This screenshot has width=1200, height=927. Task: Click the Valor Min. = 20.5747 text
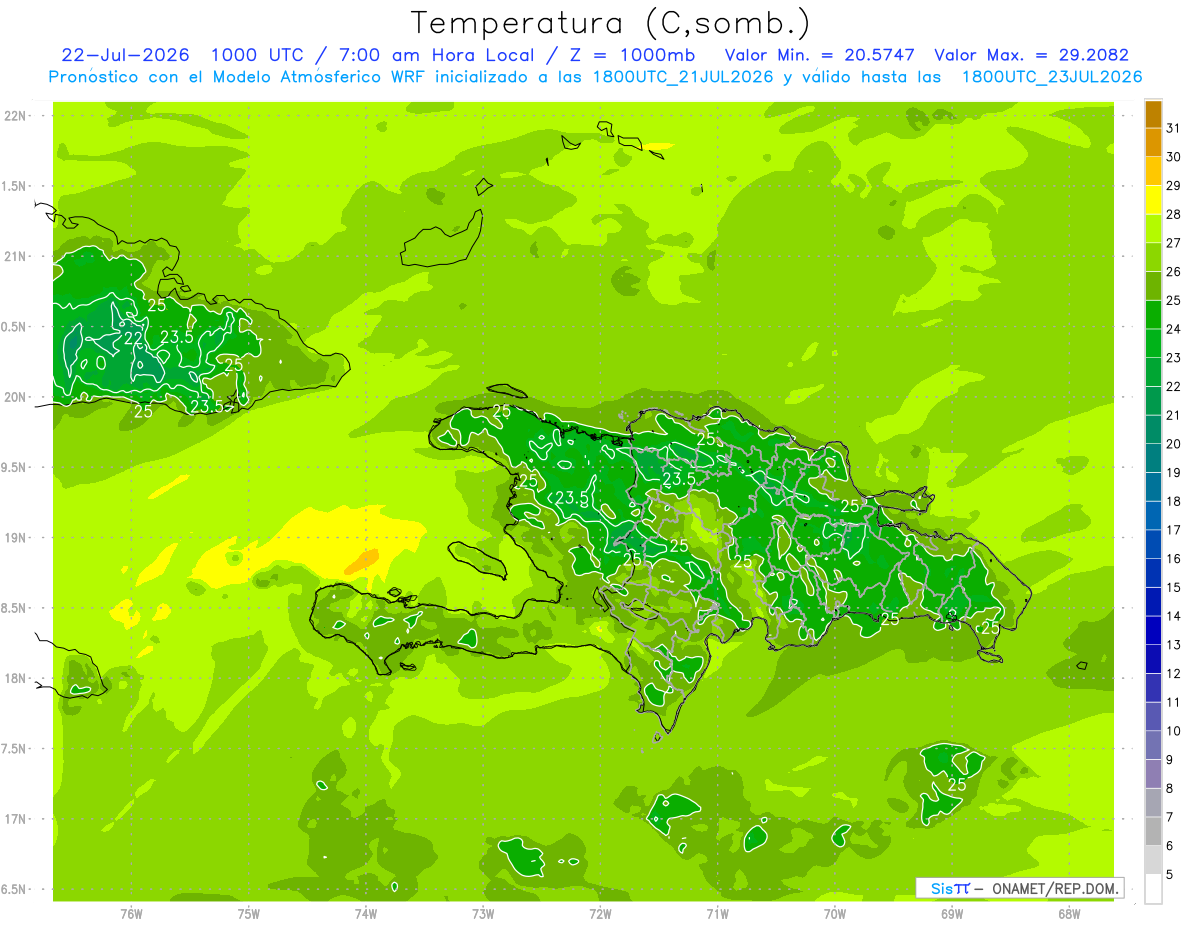coord(822,55)
